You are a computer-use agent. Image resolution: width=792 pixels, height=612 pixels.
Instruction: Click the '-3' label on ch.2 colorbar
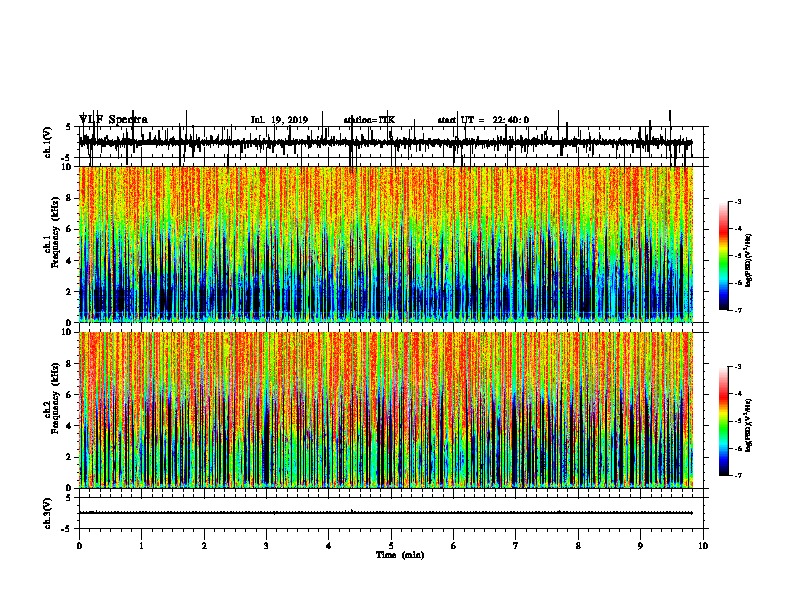[737, 367]
